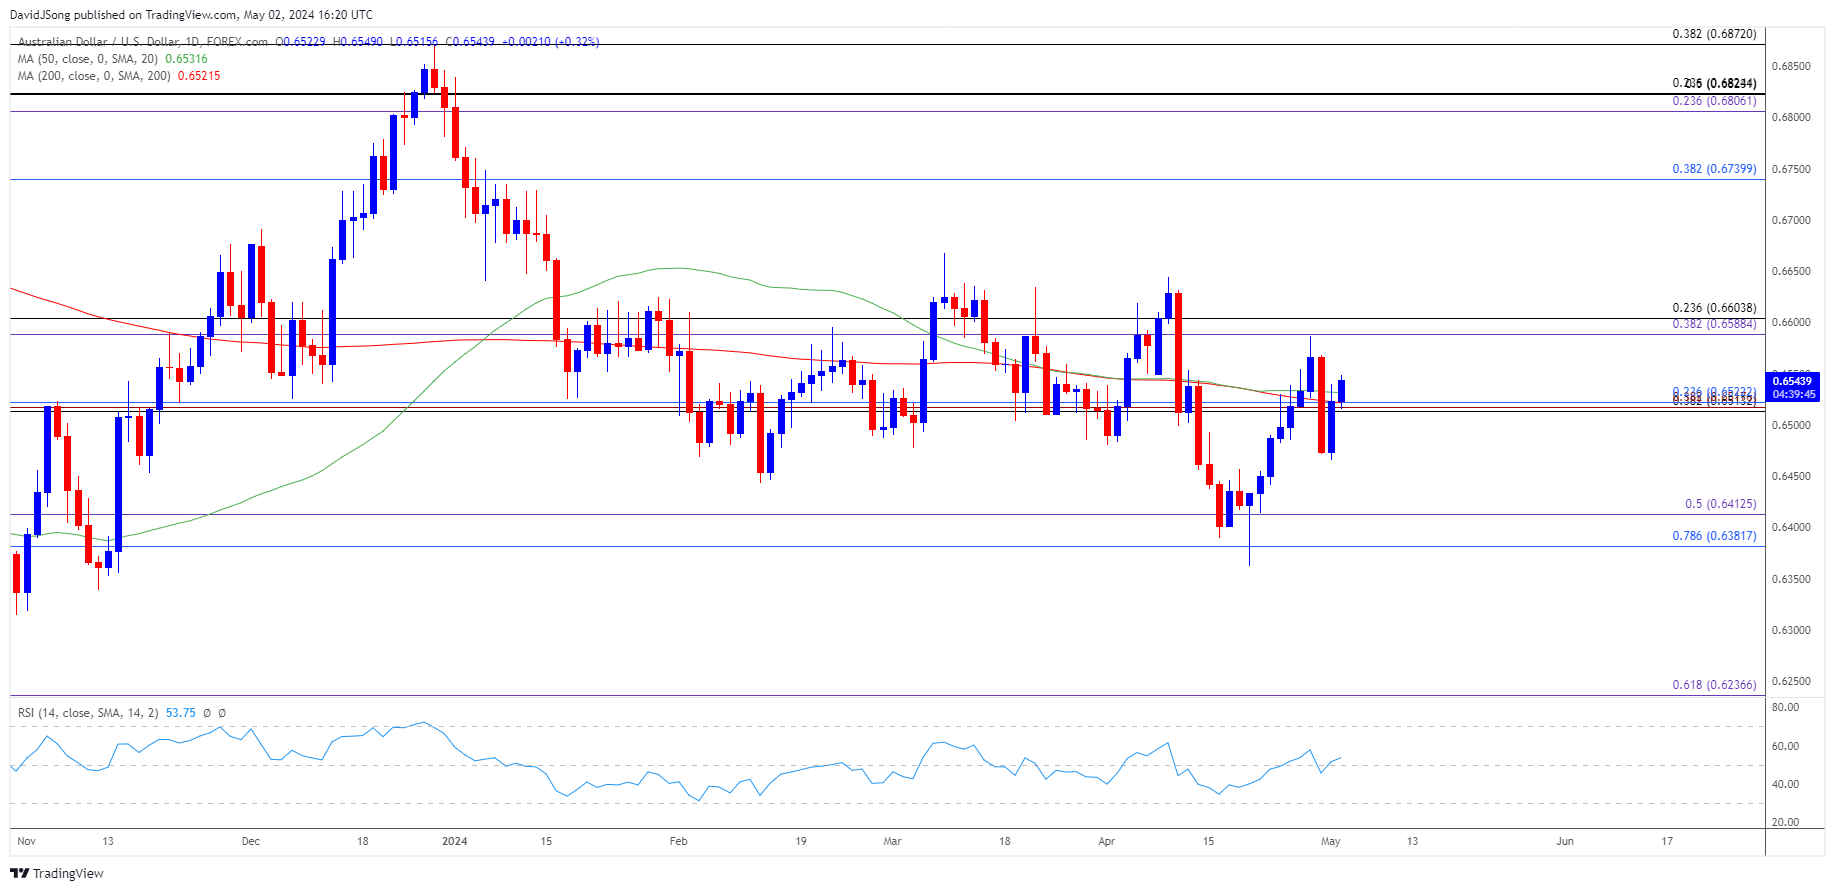Click the 0.67000 price axis tick
1835x891 pixels.
(x=1791, y=220)
